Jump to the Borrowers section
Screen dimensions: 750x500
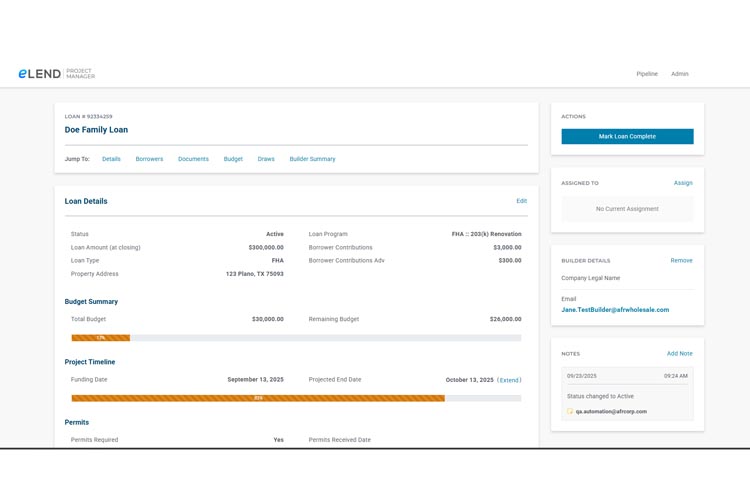pyautogui.click(x=149, y=159)
